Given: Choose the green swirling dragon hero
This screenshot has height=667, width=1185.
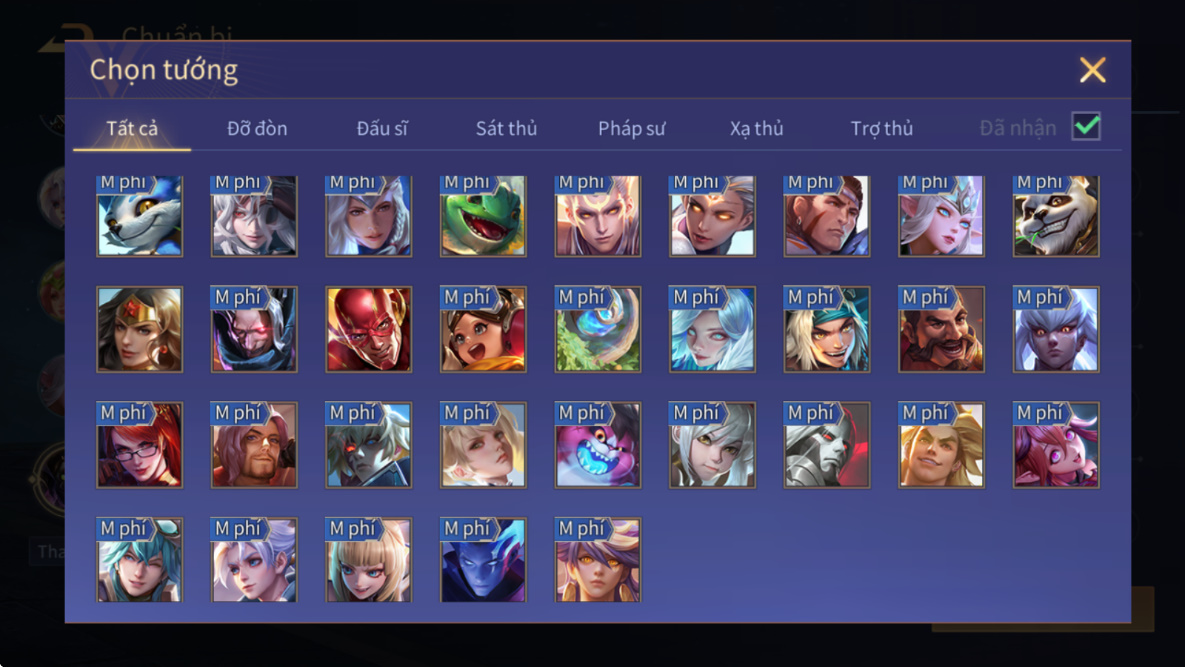Looking at the screenshot, I should [x=598, y=329].
